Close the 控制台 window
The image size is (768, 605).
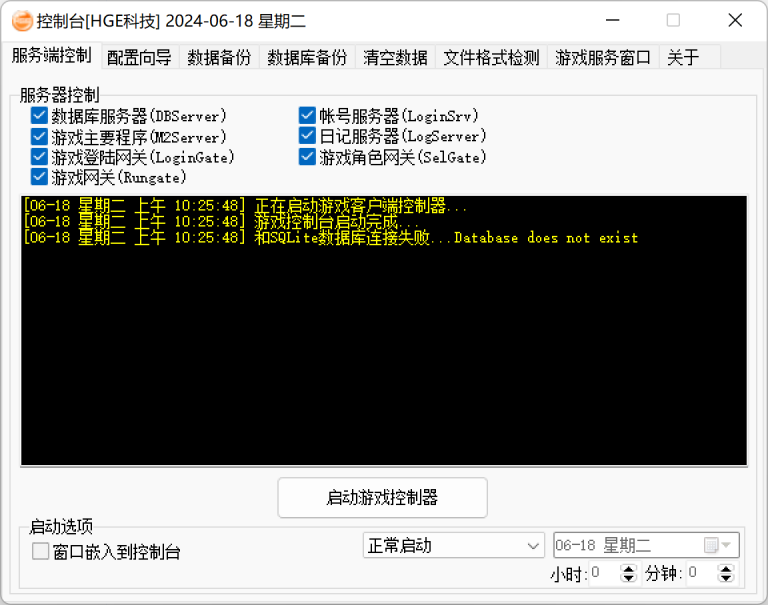click(x=735, y=21)
